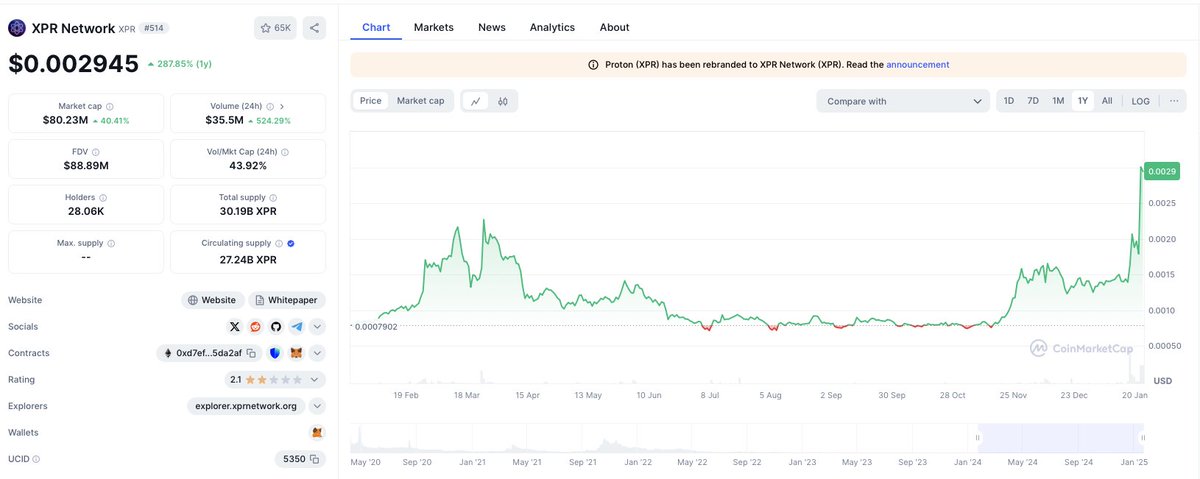The width and height of the screenshot is (1200, 479).
Task: Click the highlighted range selector window
Action: [x=1061, y=438]
